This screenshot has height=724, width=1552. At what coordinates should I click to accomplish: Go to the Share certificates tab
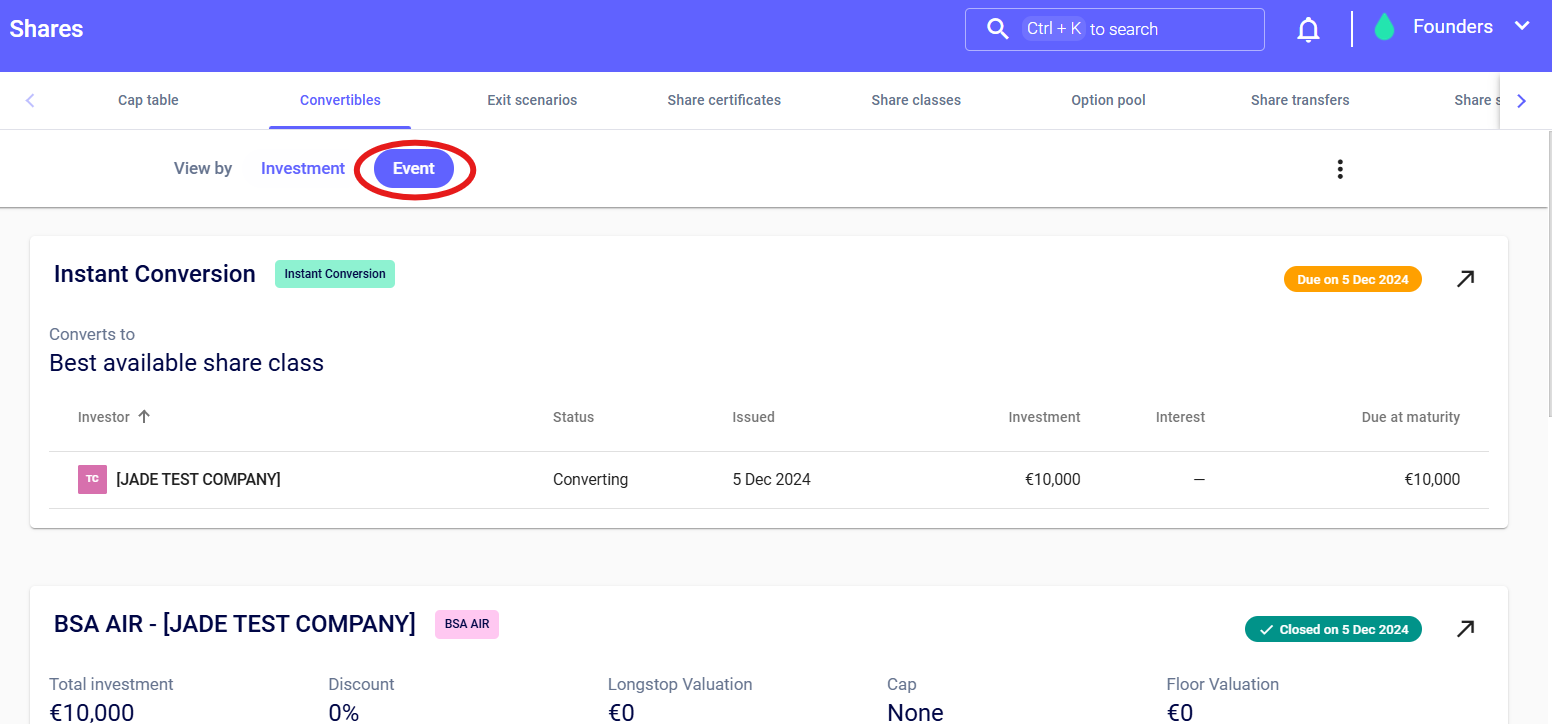pos(724,100)
